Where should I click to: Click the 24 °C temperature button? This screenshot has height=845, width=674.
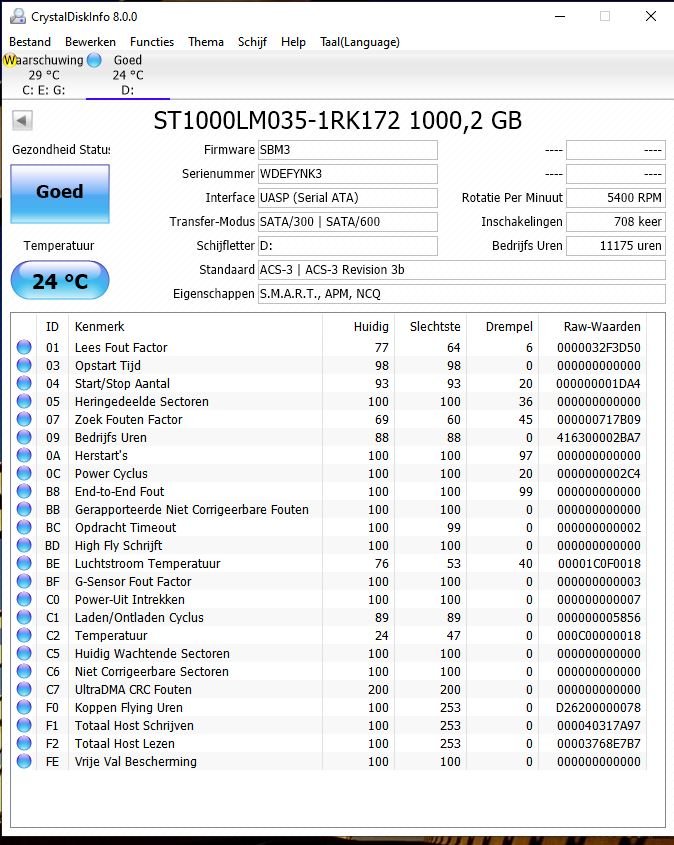(x=60, y=280)
